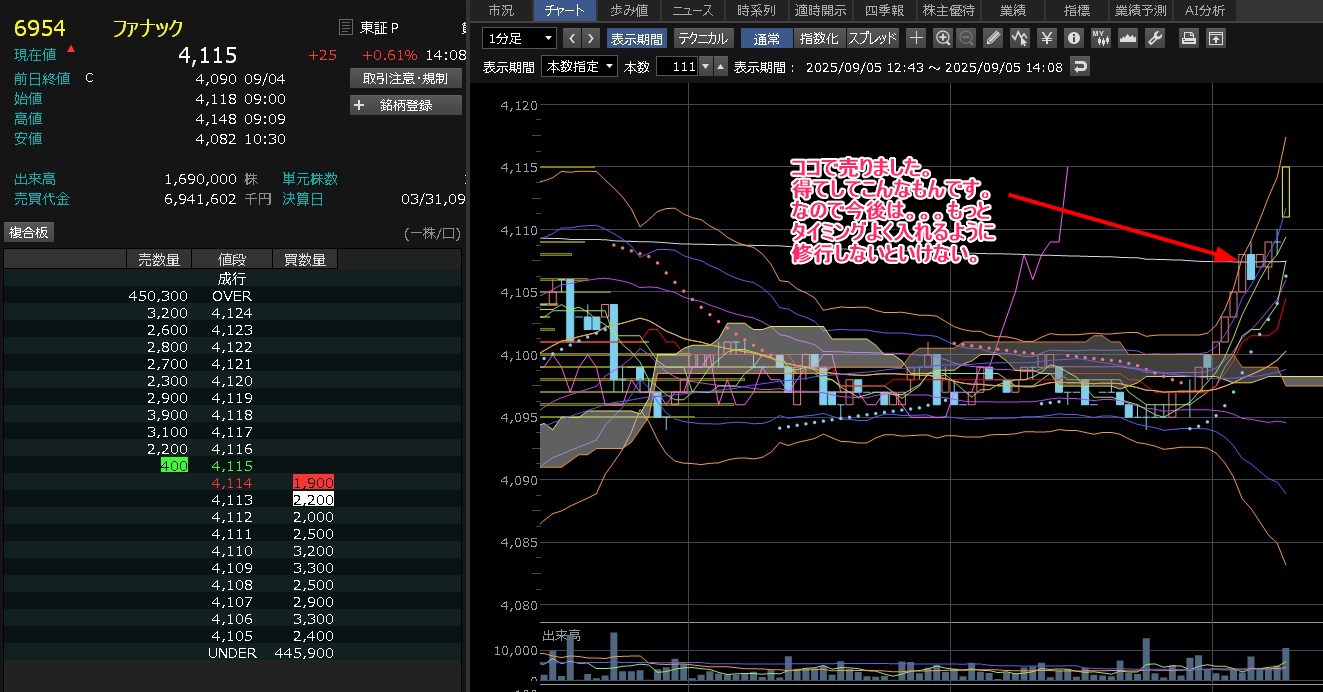1323x692 pixels.
Task: Click the area chart icon
Action: [1128, 38]
